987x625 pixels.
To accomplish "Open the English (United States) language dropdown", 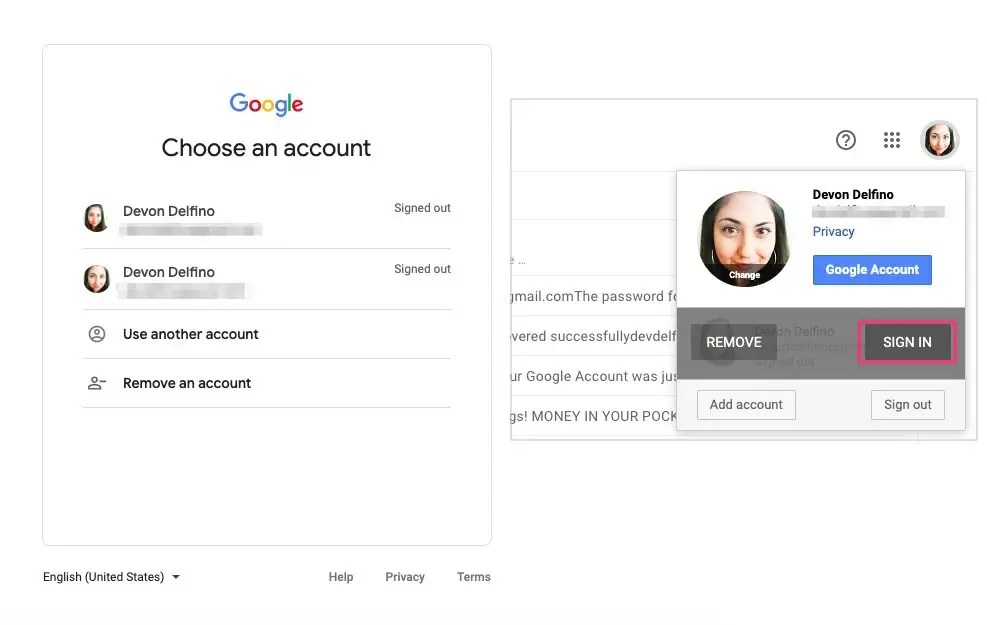I will (x=111, y=577).
